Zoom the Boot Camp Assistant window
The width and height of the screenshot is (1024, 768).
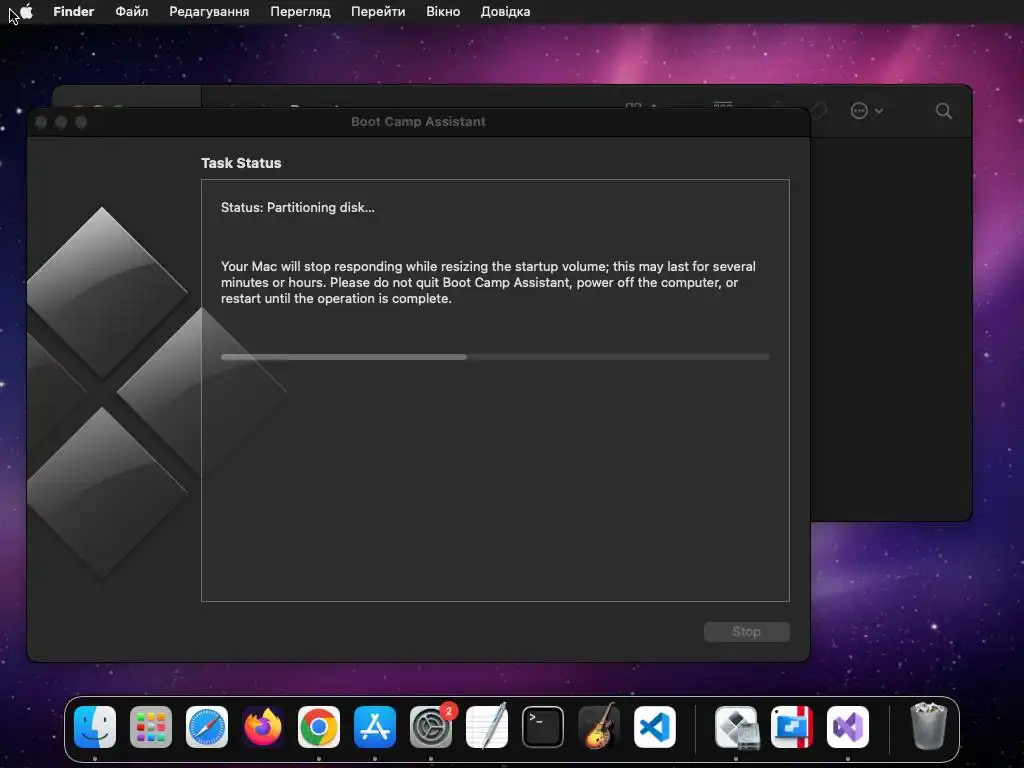tap(81, 122)
